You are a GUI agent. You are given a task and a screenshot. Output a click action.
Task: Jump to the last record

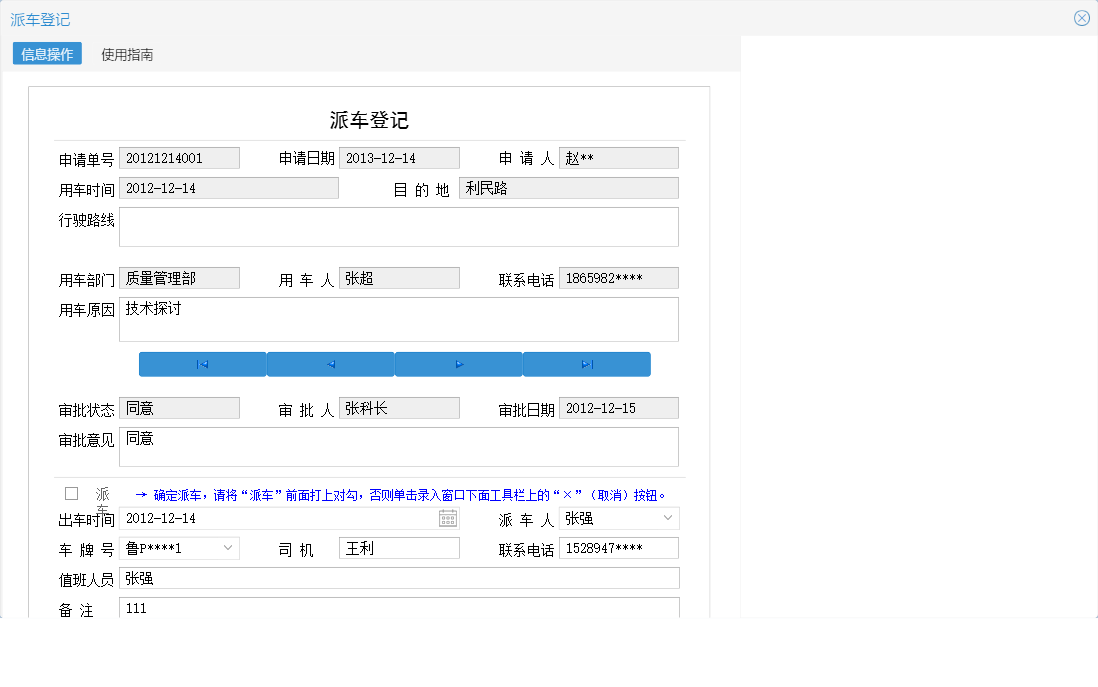pos(586,364)
